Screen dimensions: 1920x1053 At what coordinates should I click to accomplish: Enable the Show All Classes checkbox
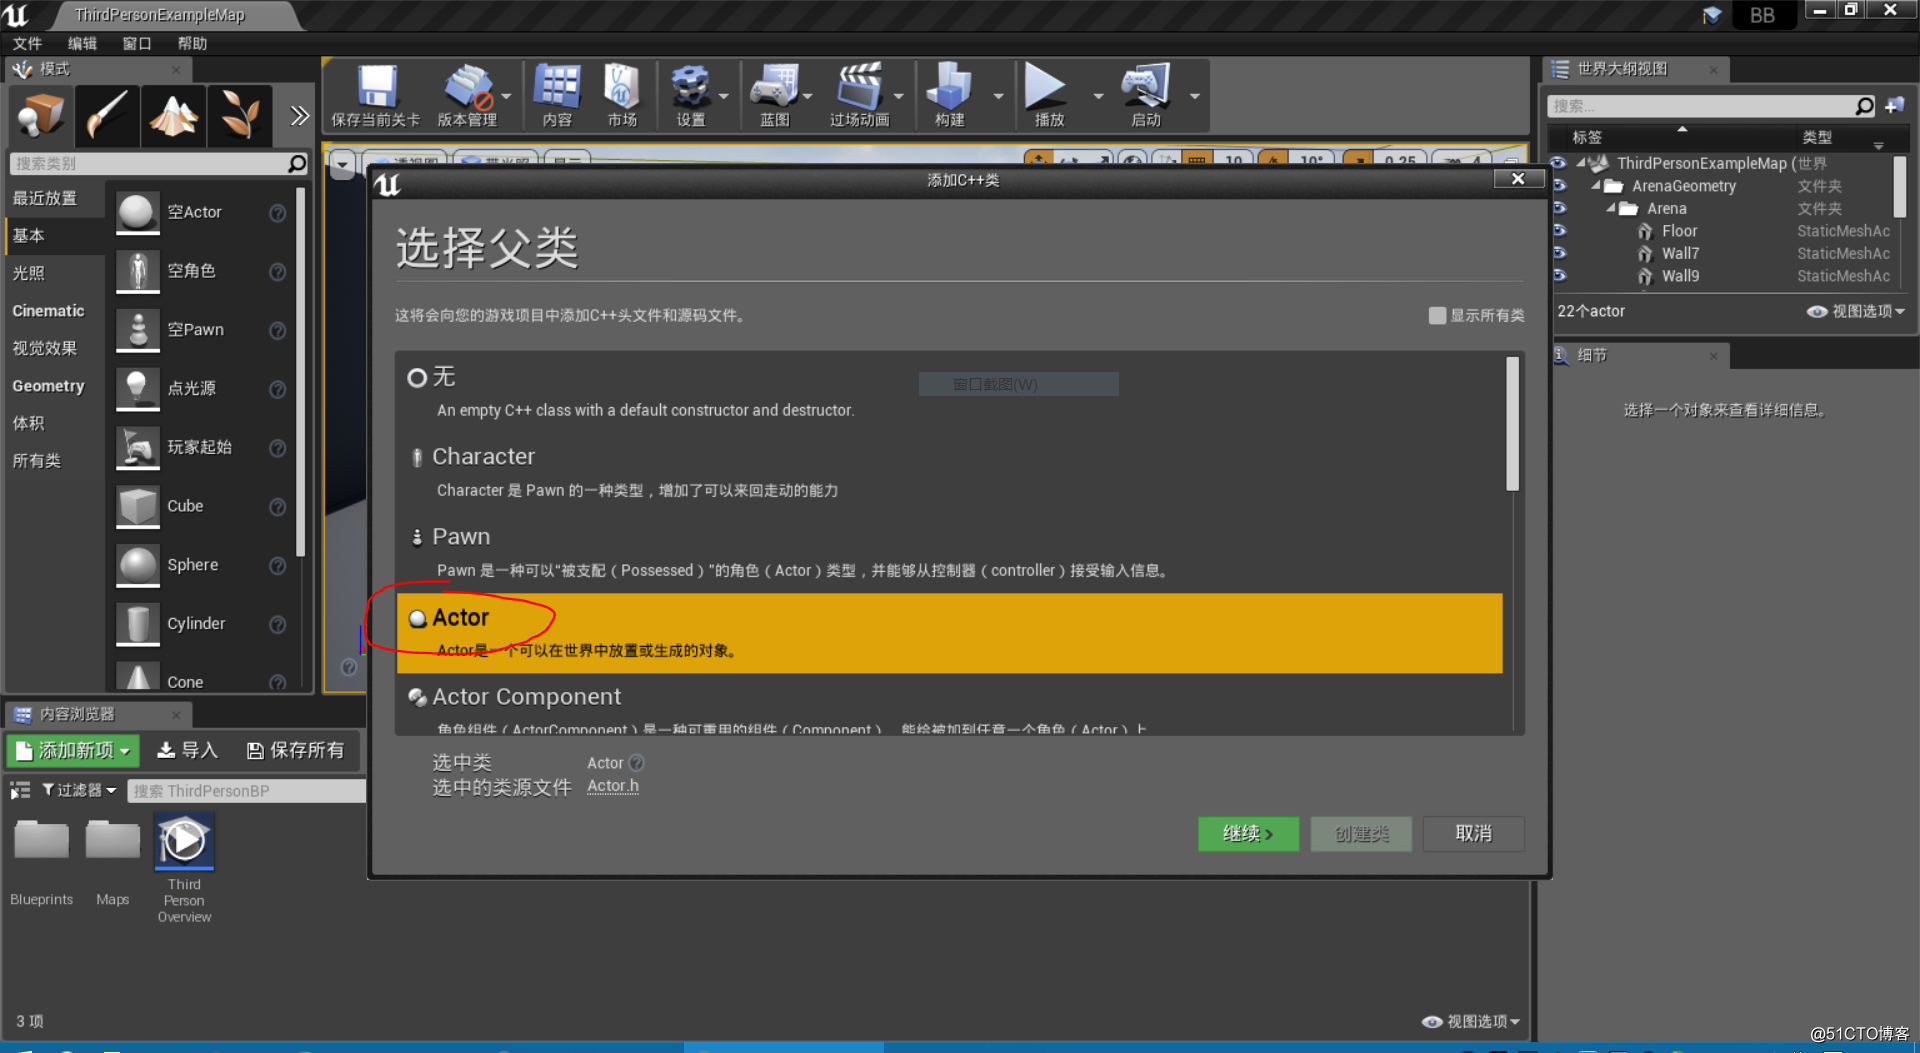(x=1437, y=316)
